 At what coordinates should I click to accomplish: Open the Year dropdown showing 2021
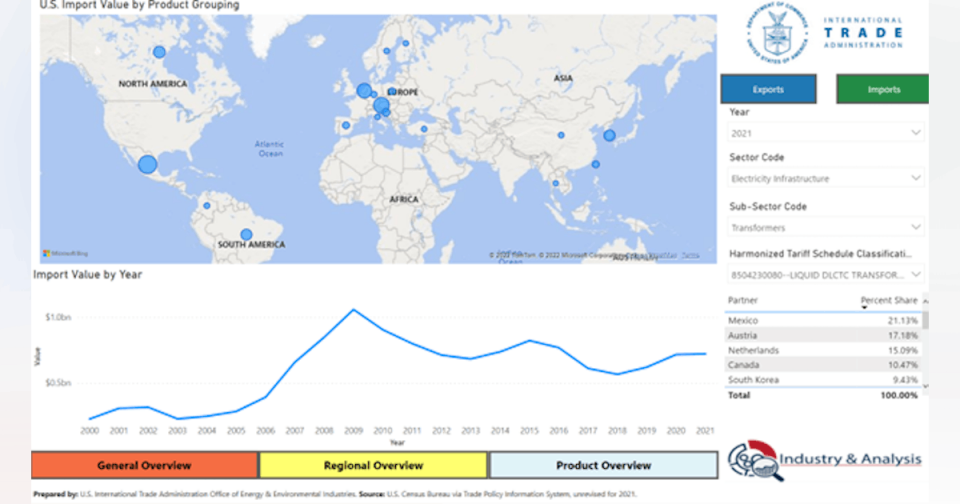pyautogui.click(x=826, y=133)
